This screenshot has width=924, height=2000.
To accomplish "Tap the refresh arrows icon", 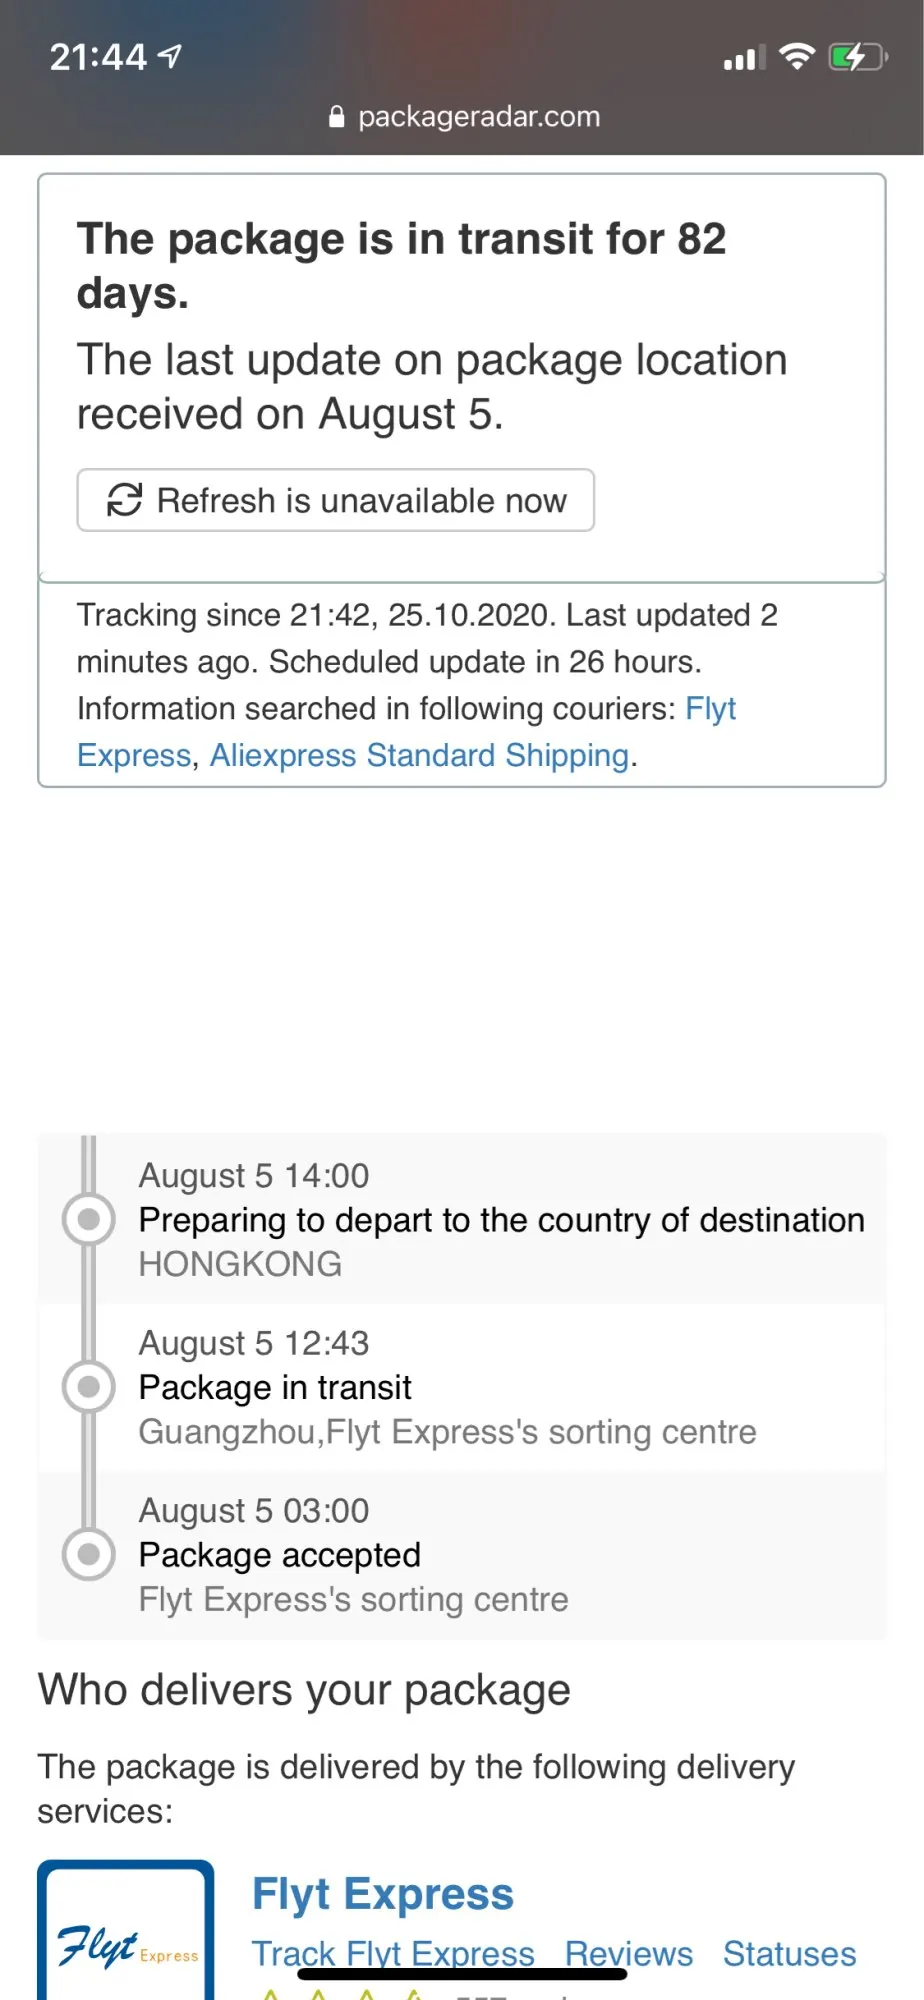I will click(x=124, y=500).
